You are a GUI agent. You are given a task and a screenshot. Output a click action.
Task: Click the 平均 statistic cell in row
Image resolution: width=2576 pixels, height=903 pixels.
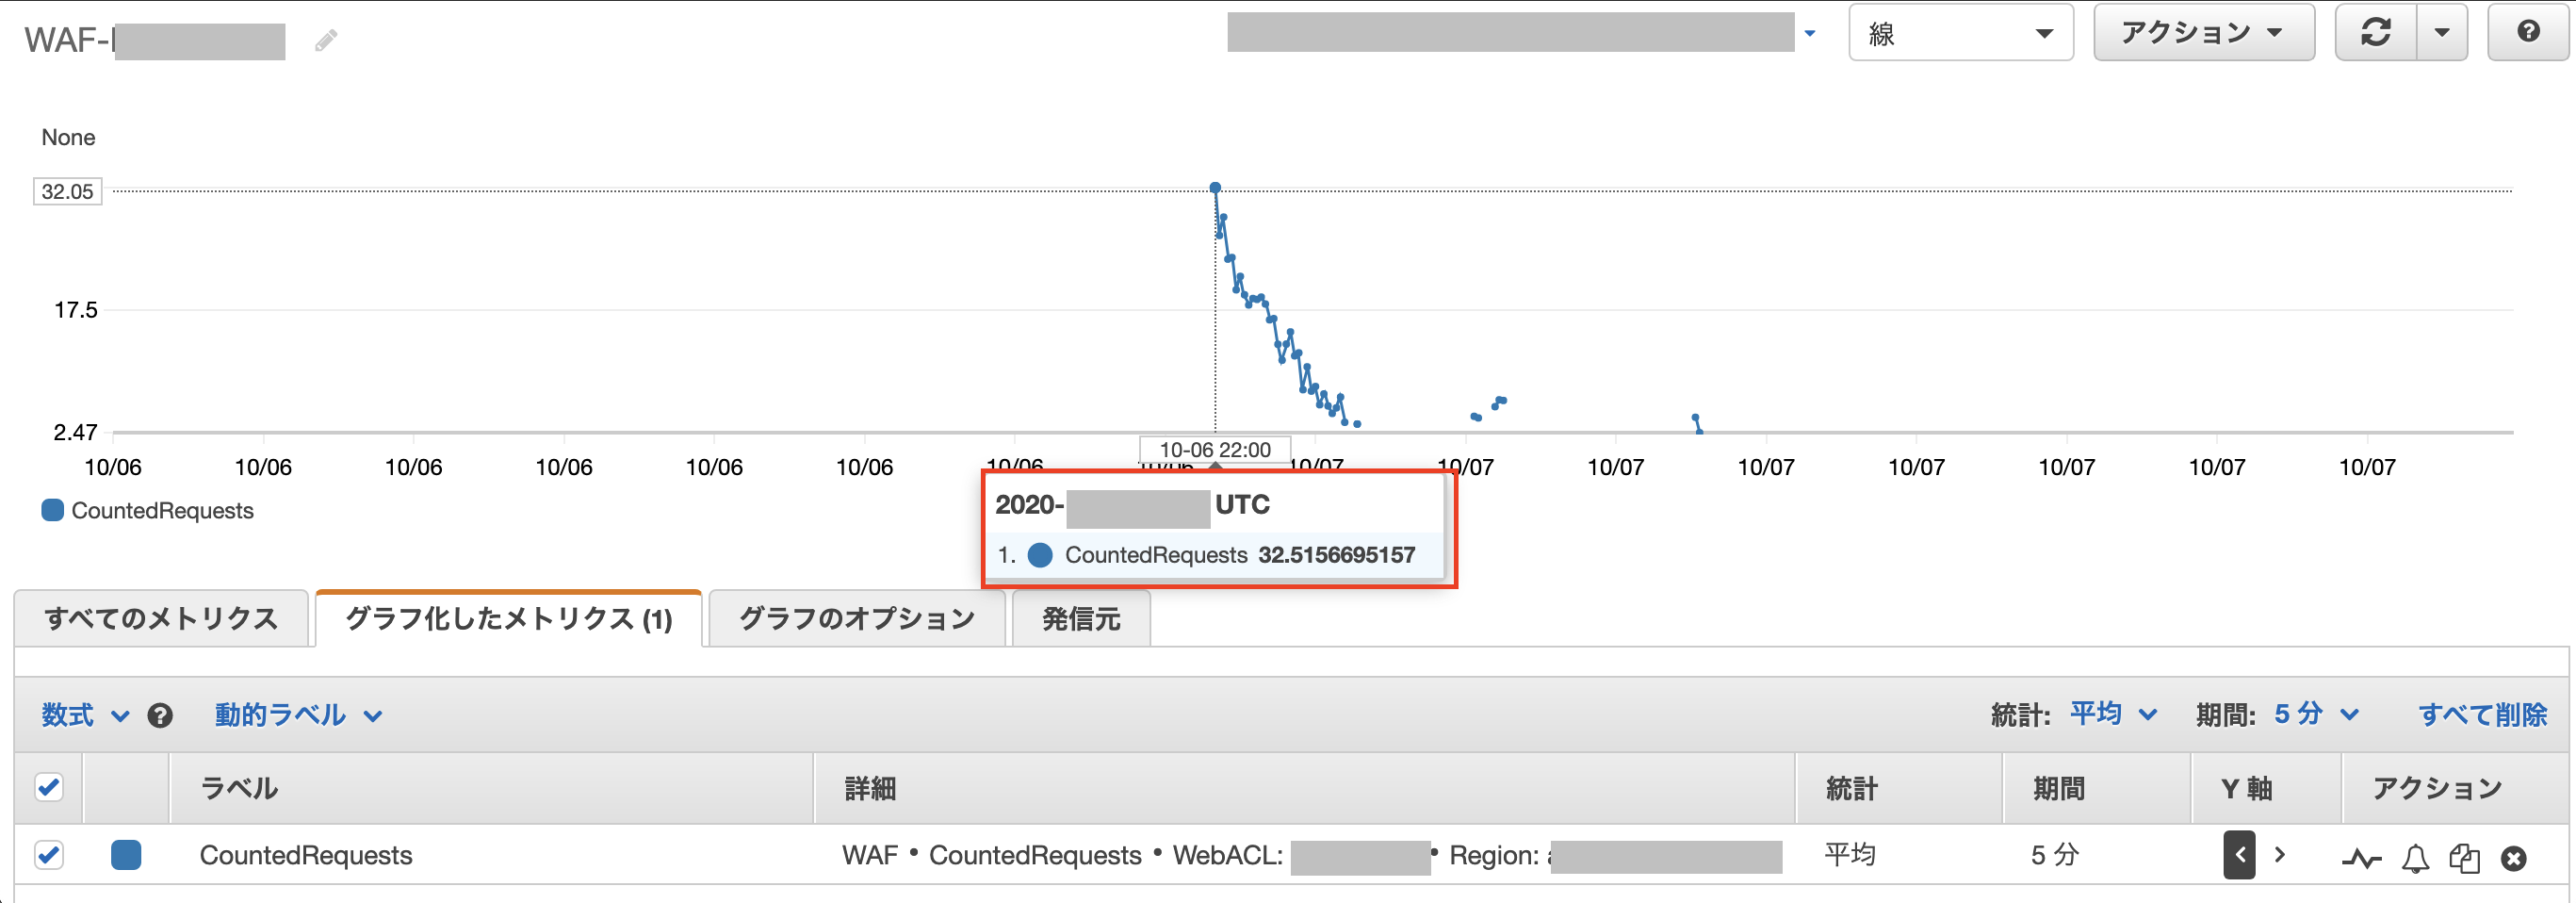[1850, 855]
